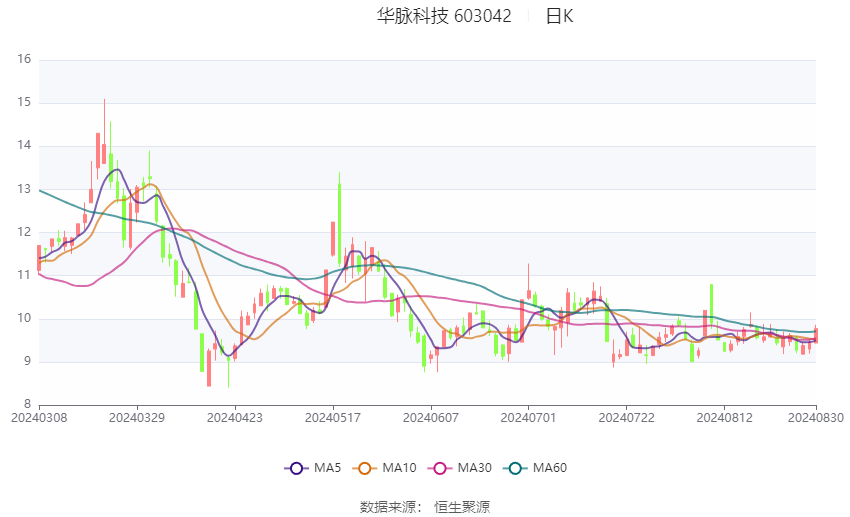Click the x-axis date 20240308
This screenshot has width=850, height=517.
point(39,418)
